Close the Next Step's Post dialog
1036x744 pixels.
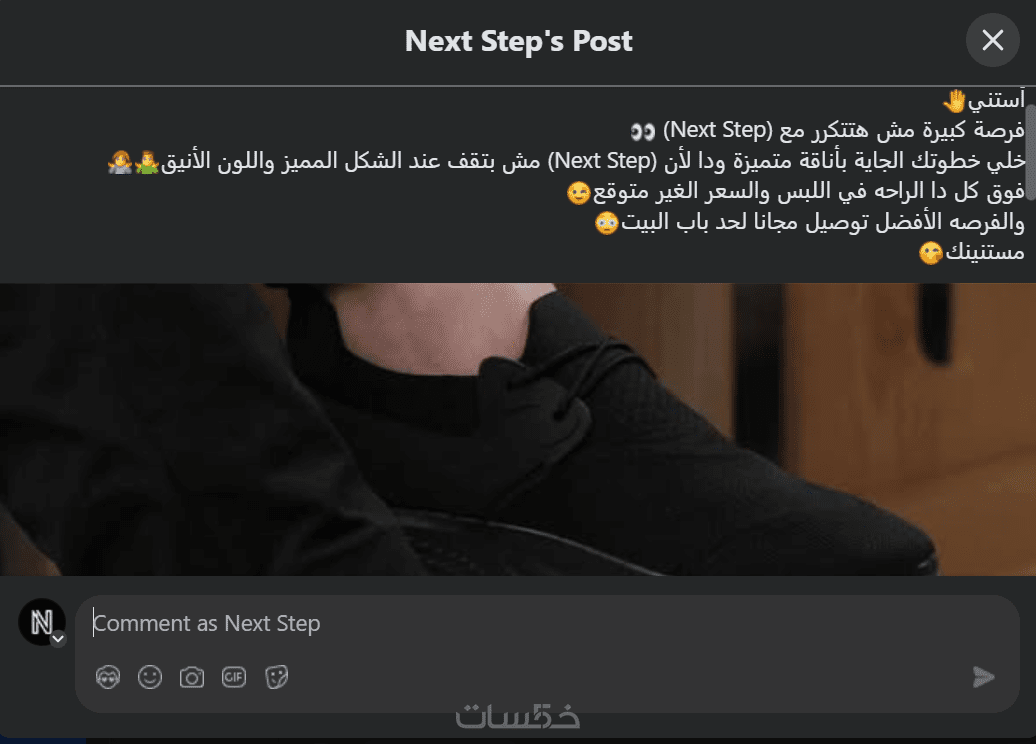click(992, 40)
